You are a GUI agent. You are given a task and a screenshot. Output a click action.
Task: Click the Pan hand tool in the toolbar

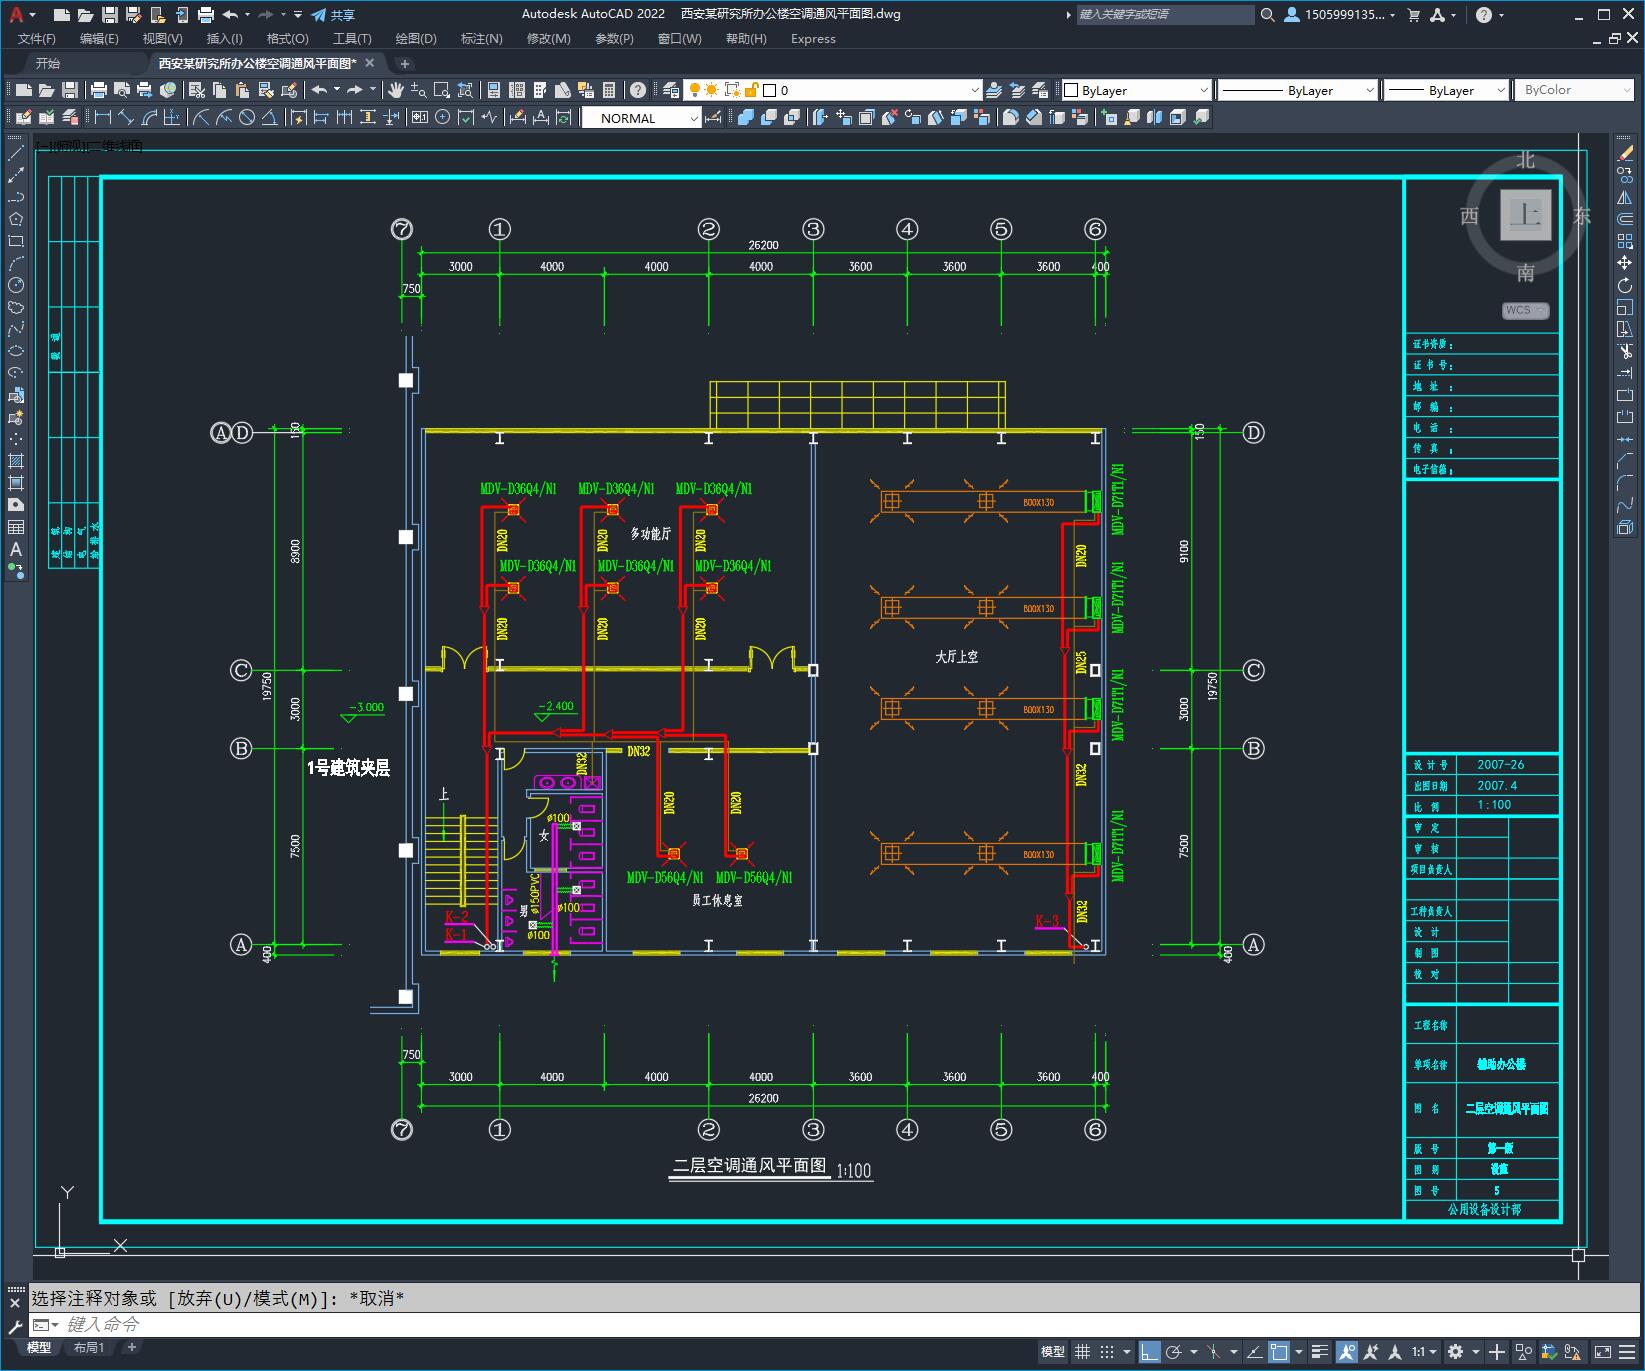coord(396,90)
